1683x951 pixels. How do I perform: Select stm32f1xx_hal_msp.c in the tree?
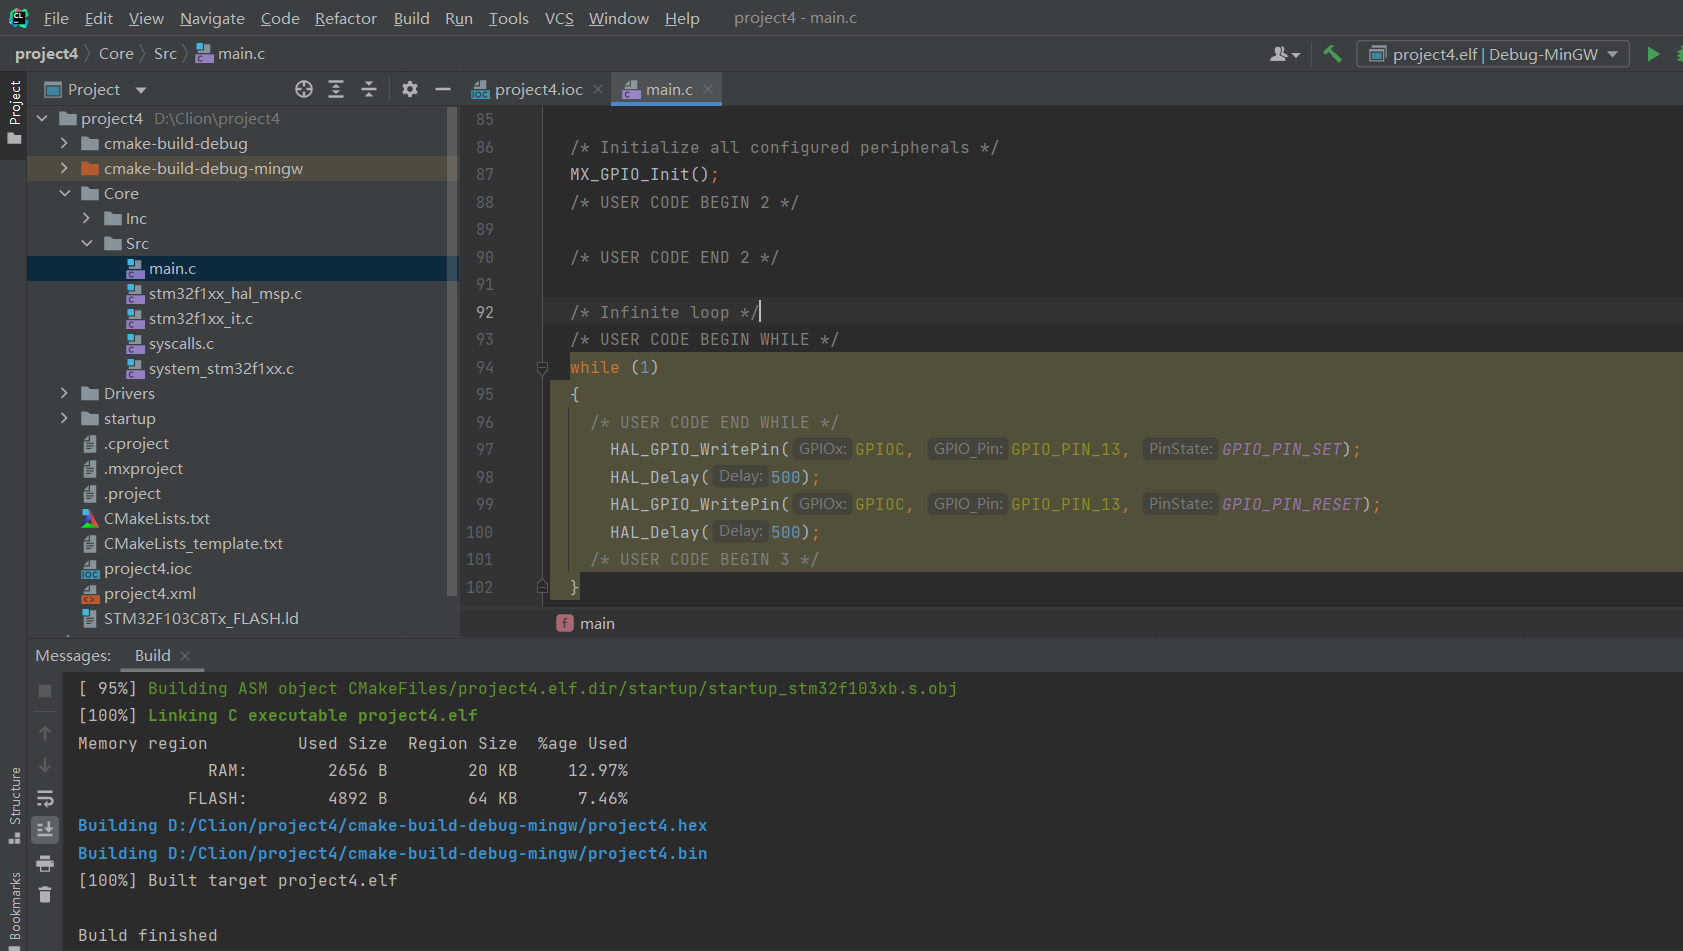pos(225,293)
